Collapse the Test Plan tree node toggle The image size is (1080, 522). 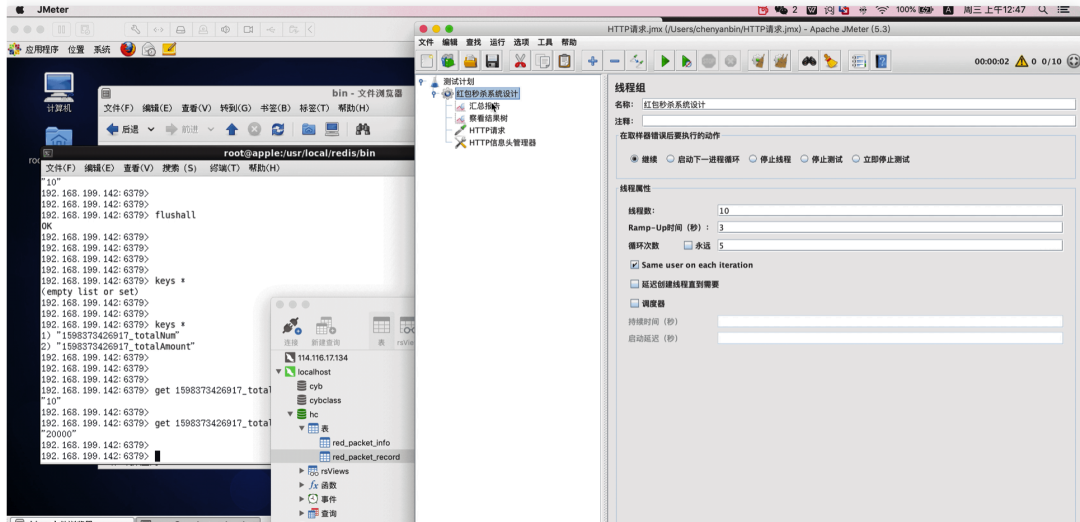(421, 81)
